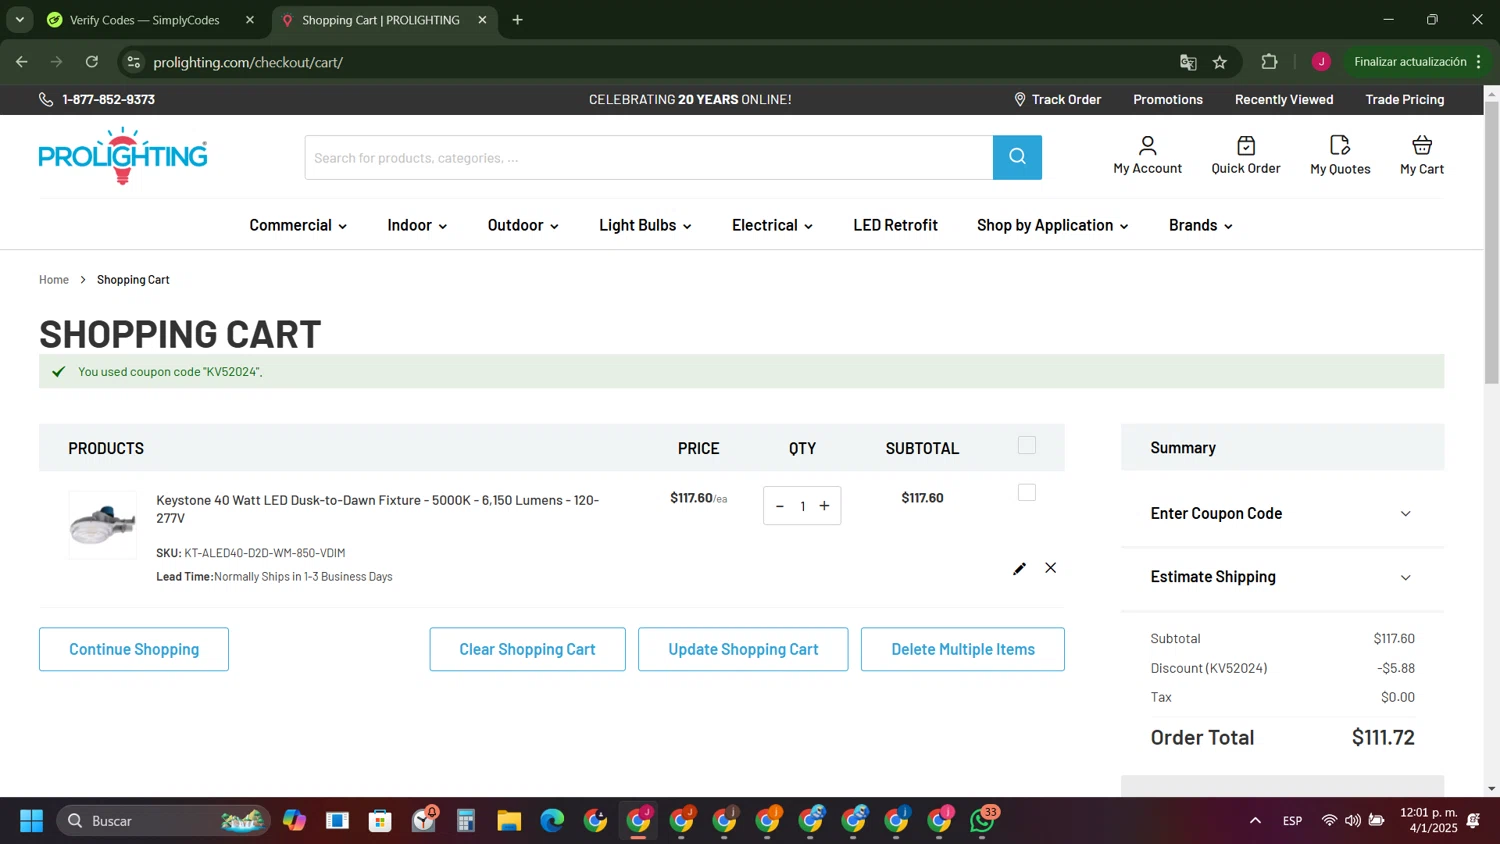
Task: Open WhatsApp from the taskbar
Action: (982, 821)
